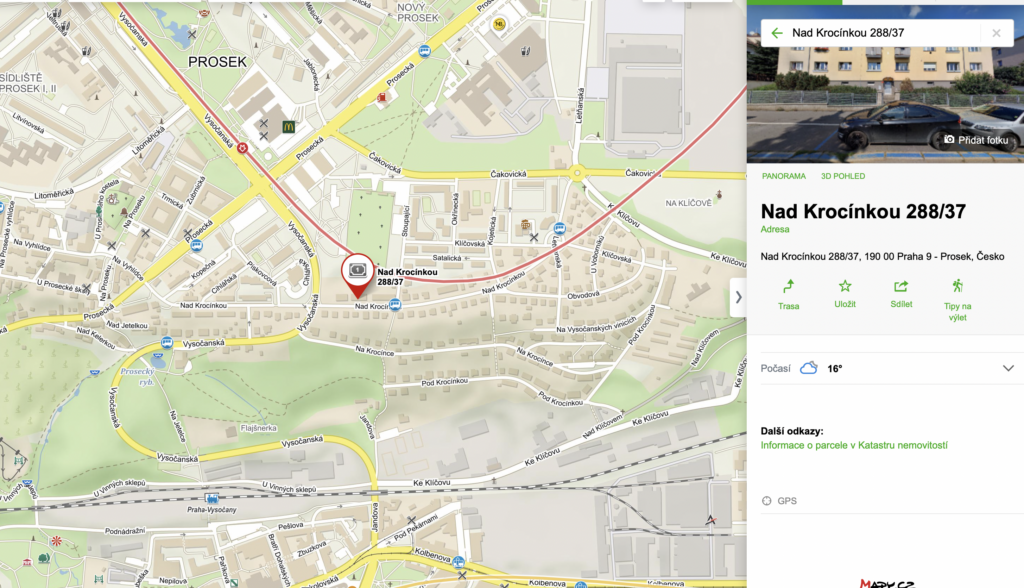Switch to the 3D POHLED tab
Viewport: 1024px width, 588px height.
point(842,176)
